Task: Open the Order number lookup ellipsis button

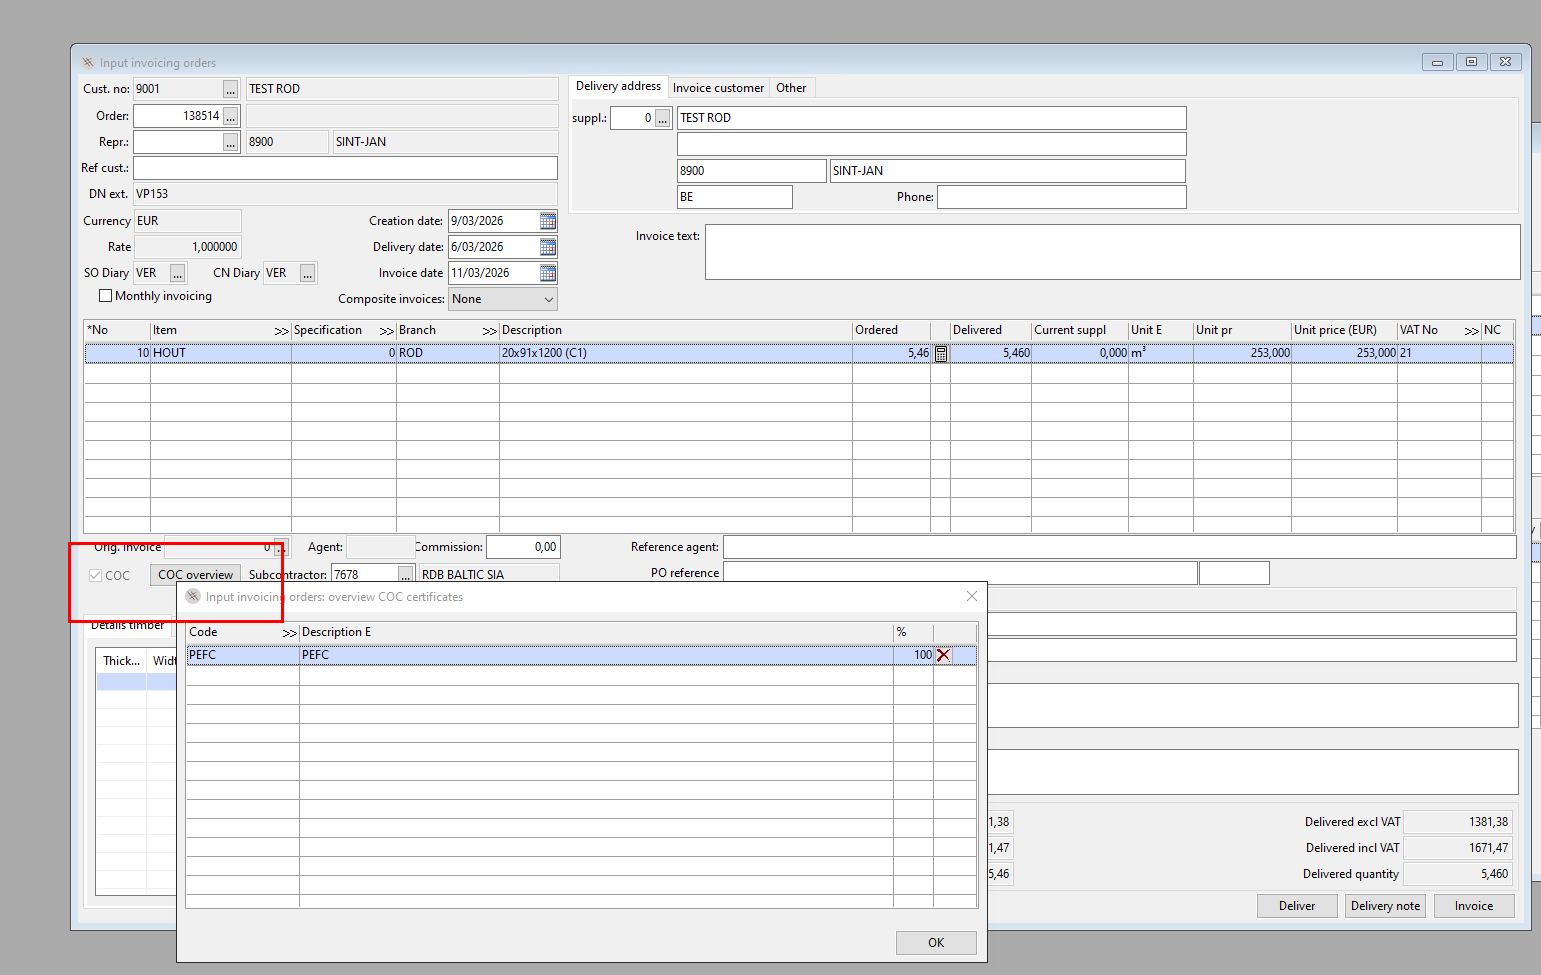Action: (x=231, y=116)
